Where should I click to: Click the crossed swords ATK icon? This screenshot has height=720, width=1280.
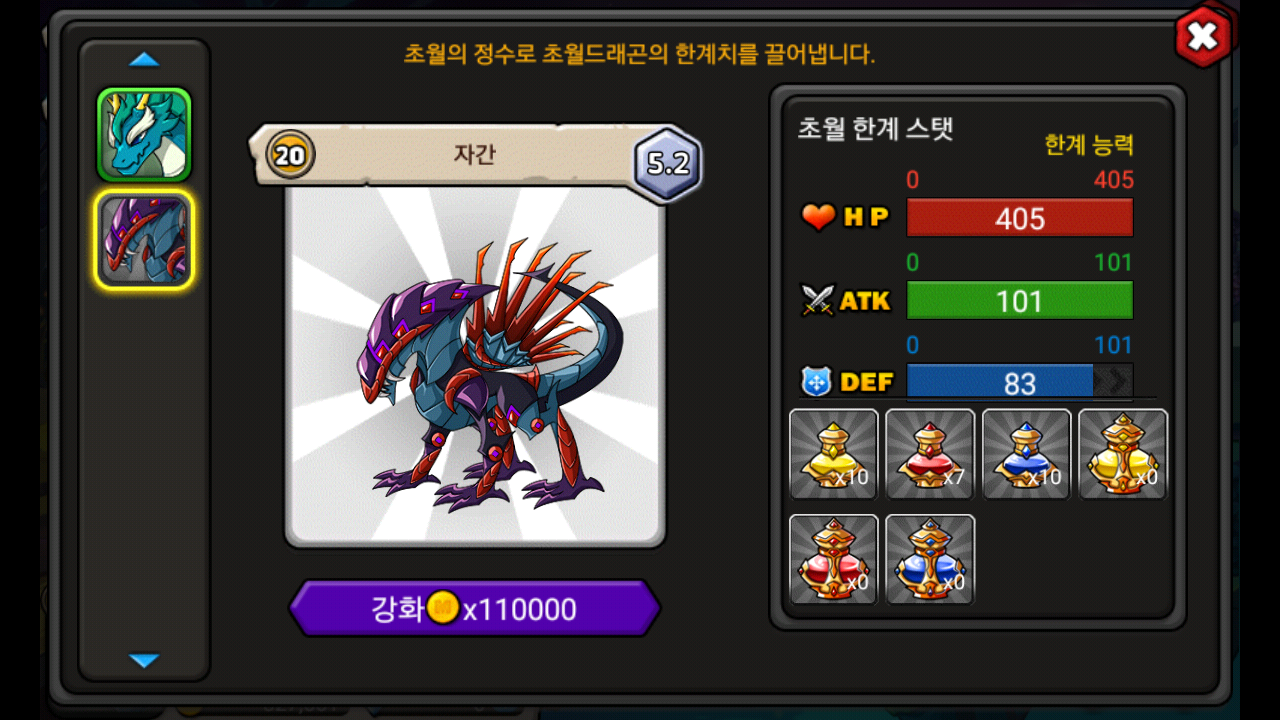(818, 300)
